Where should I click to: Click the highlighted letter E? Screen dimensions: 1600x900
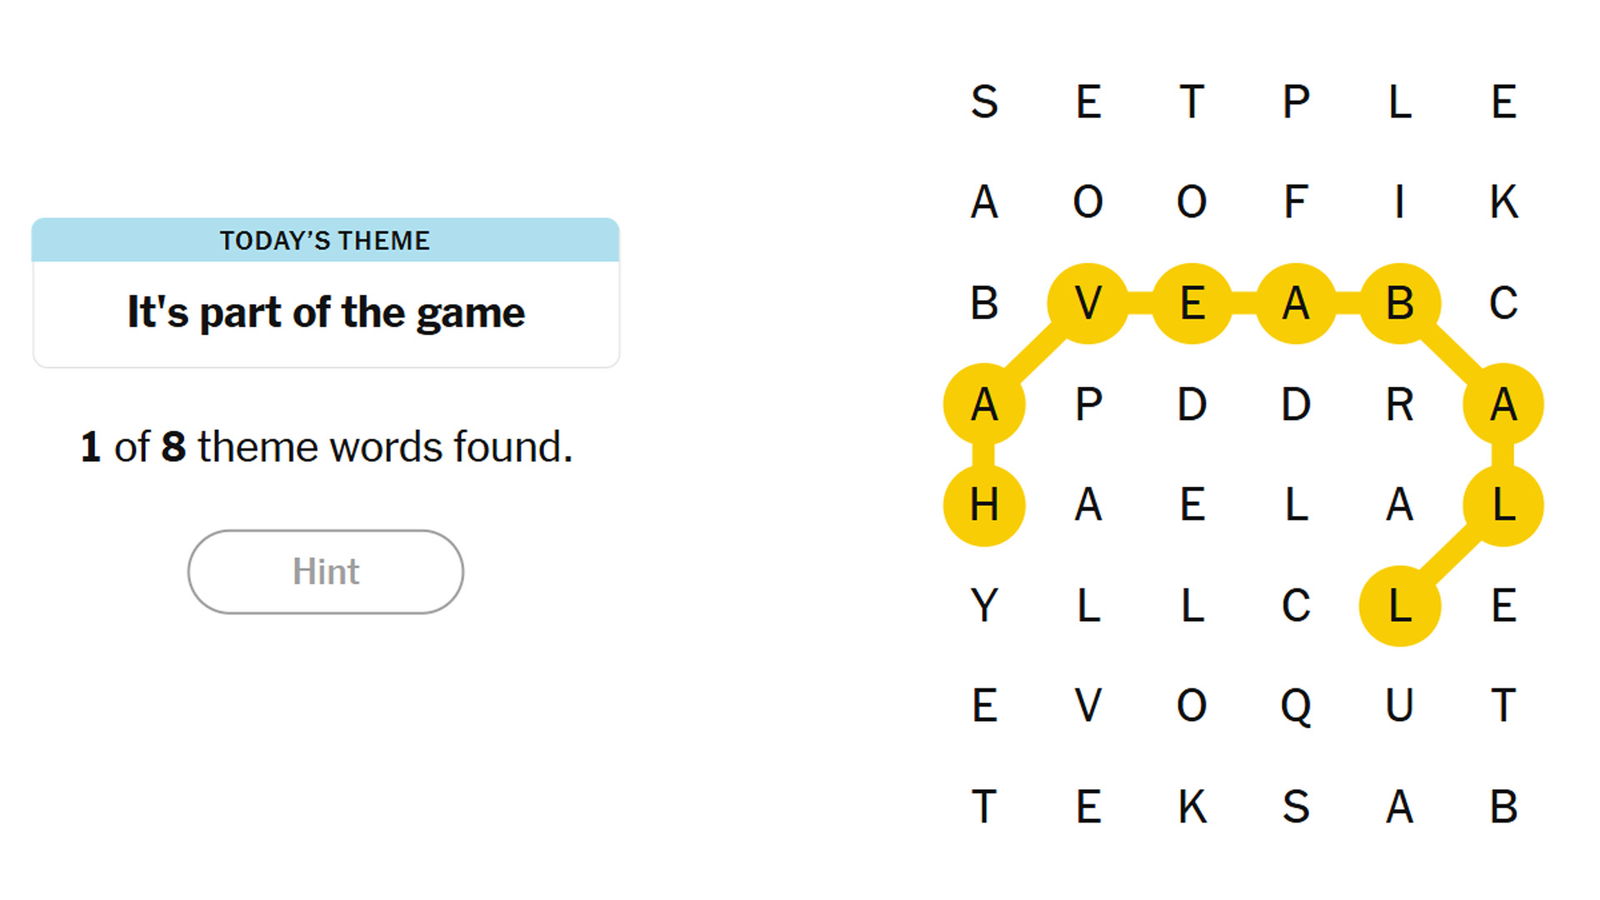tap(1192, 303)
